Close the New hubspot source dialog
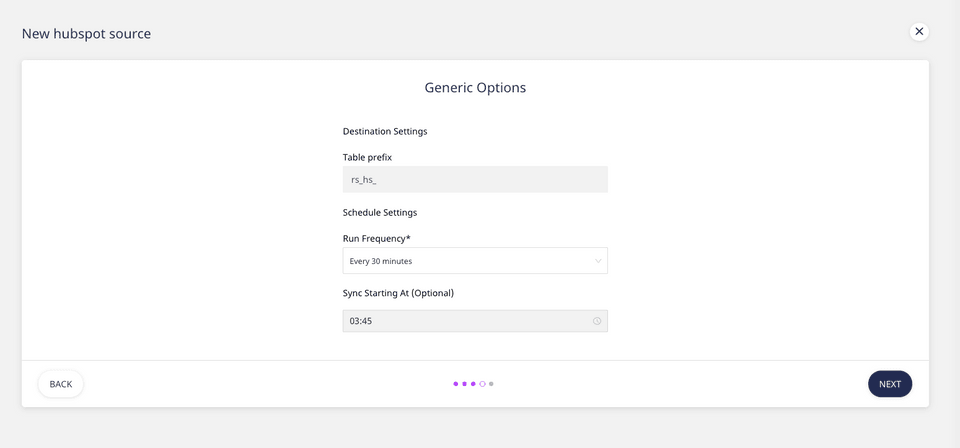This screenshot has width=960, height=448. pyautogui.click(x=919, y=31)
